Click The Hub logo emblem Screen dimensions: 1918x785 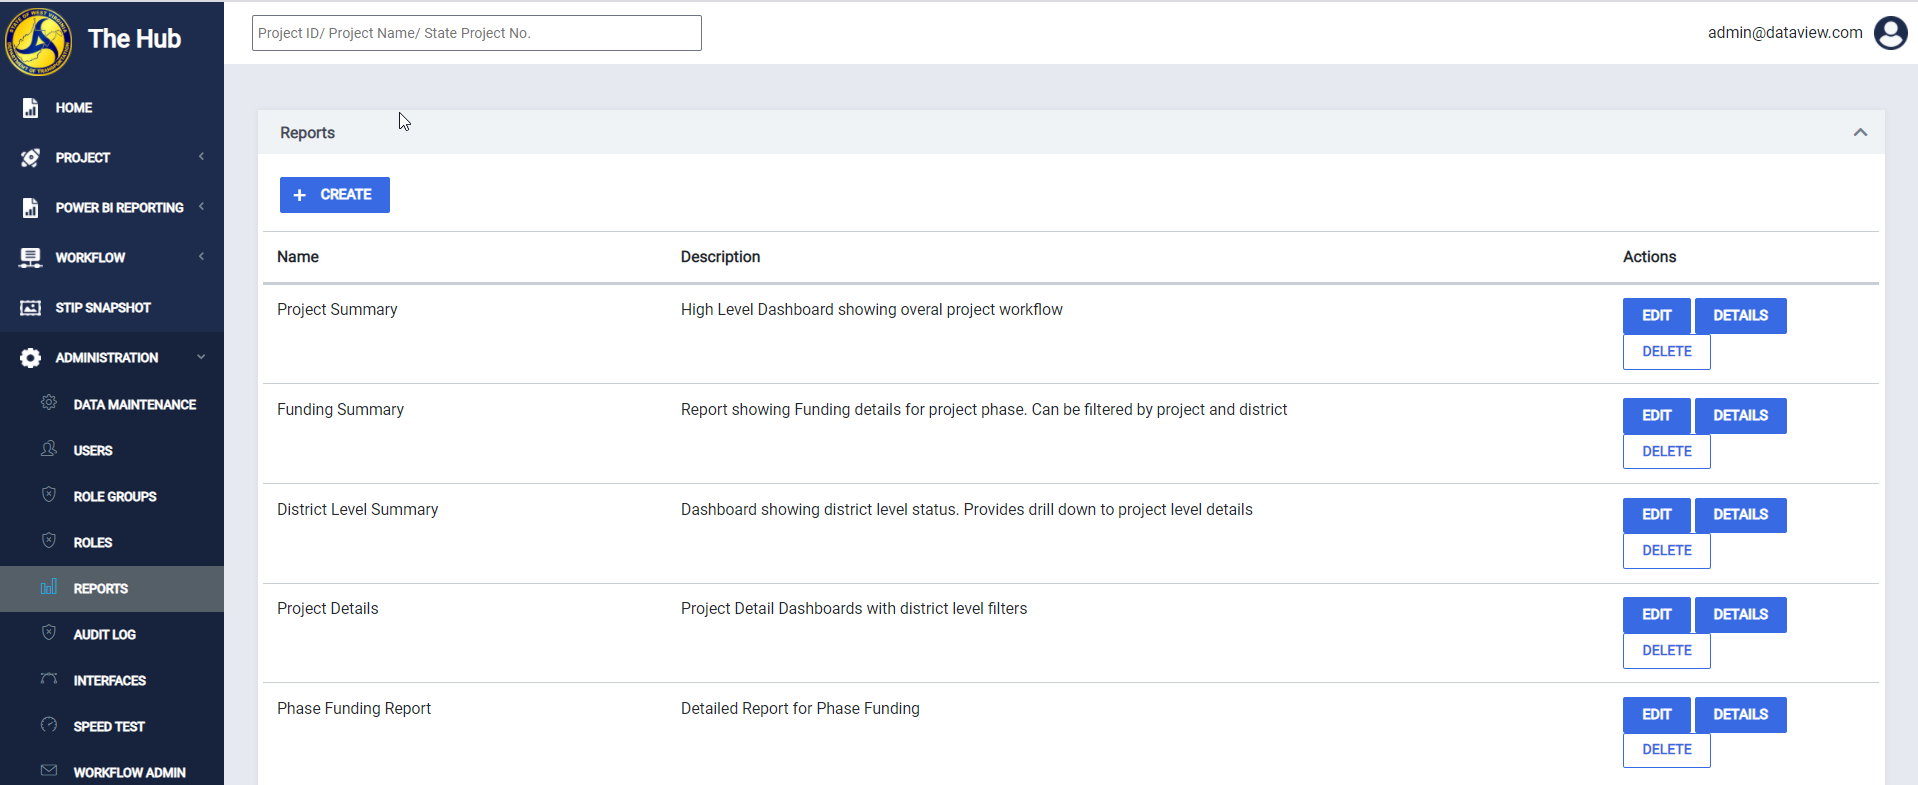[x=38, y=40]
